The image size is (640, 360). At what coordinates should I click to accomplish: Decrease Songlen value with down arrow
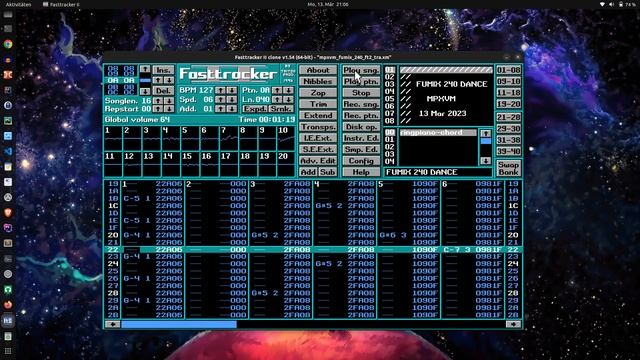coord(169,100)
